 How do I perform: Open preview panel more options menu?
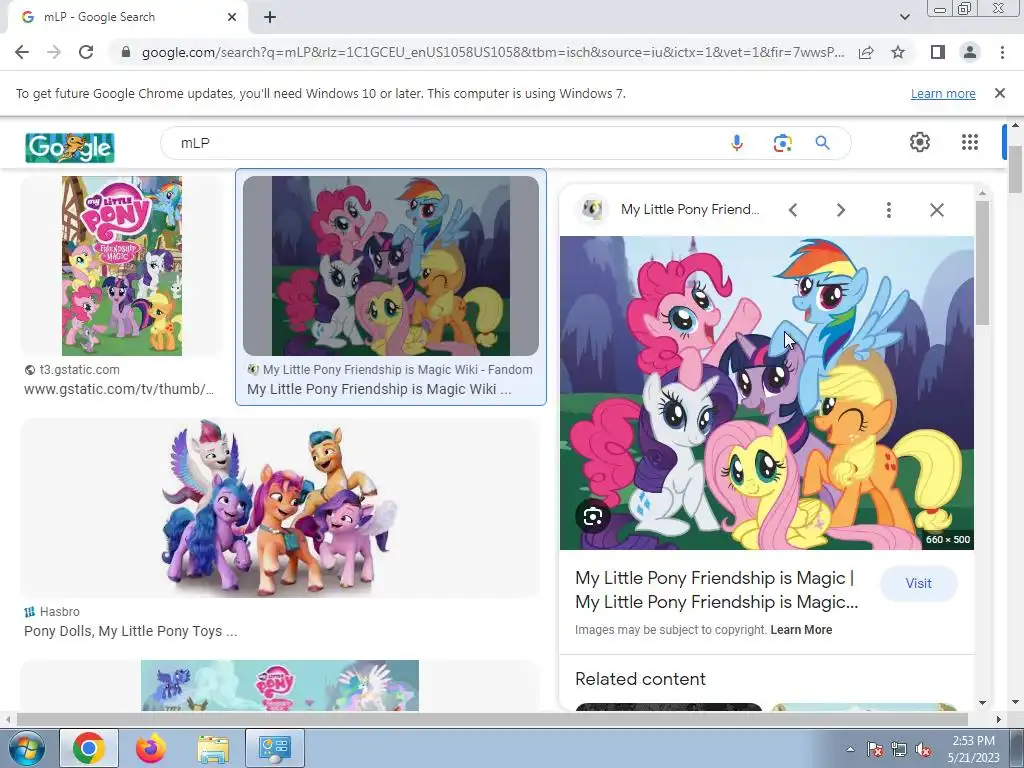pyautogui.click(x=888, y=210)
